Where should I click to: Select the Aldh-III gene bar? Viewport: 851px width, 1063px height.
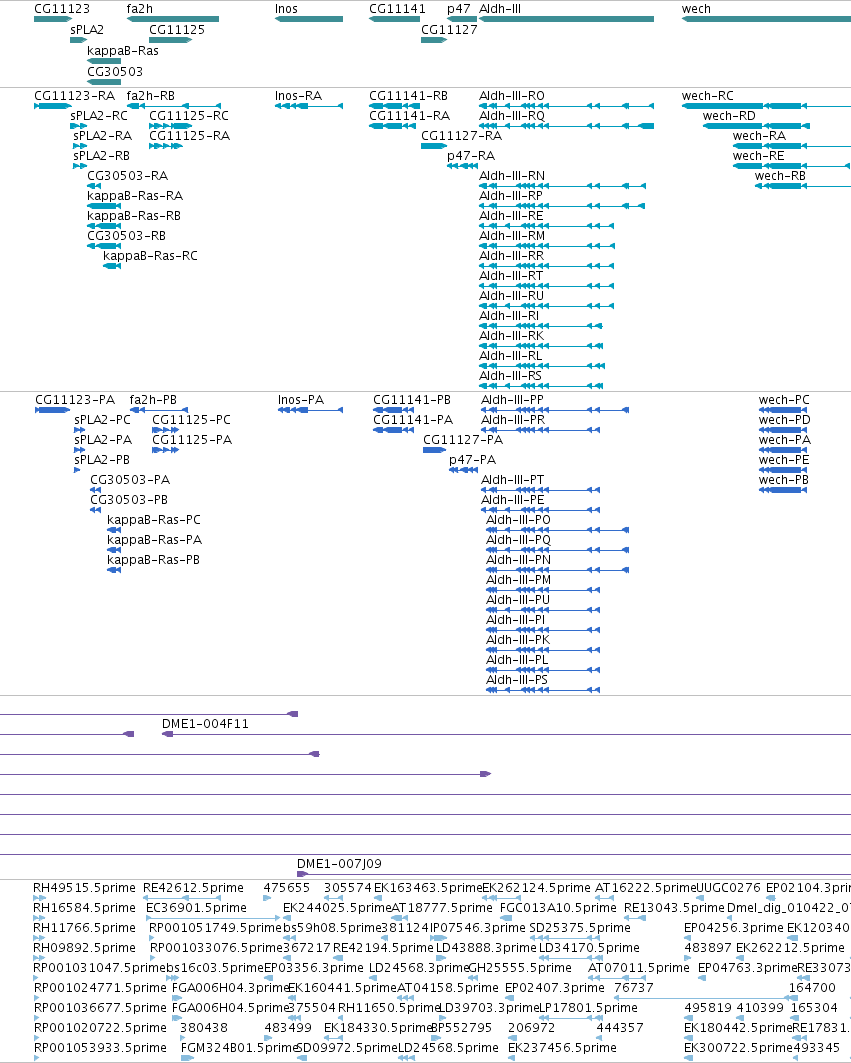click(x=566, y=19)
